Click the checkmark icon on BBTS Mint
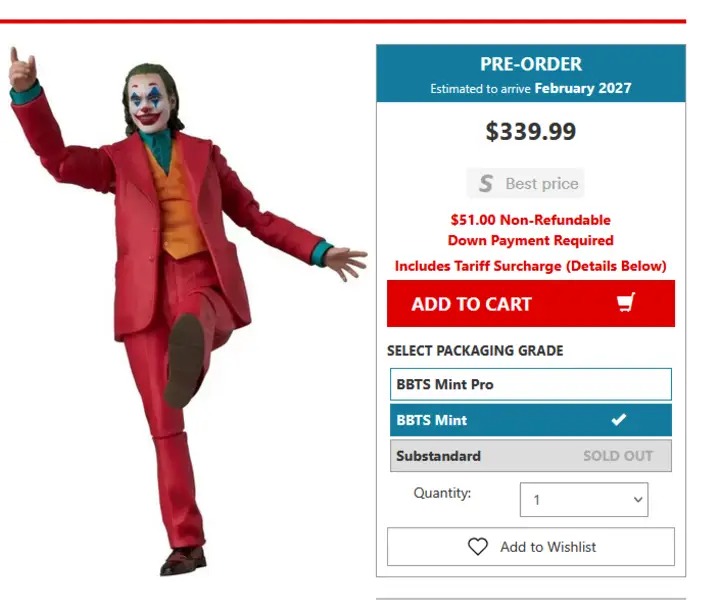This screenshot has height=607, width=720. (619, 419)
